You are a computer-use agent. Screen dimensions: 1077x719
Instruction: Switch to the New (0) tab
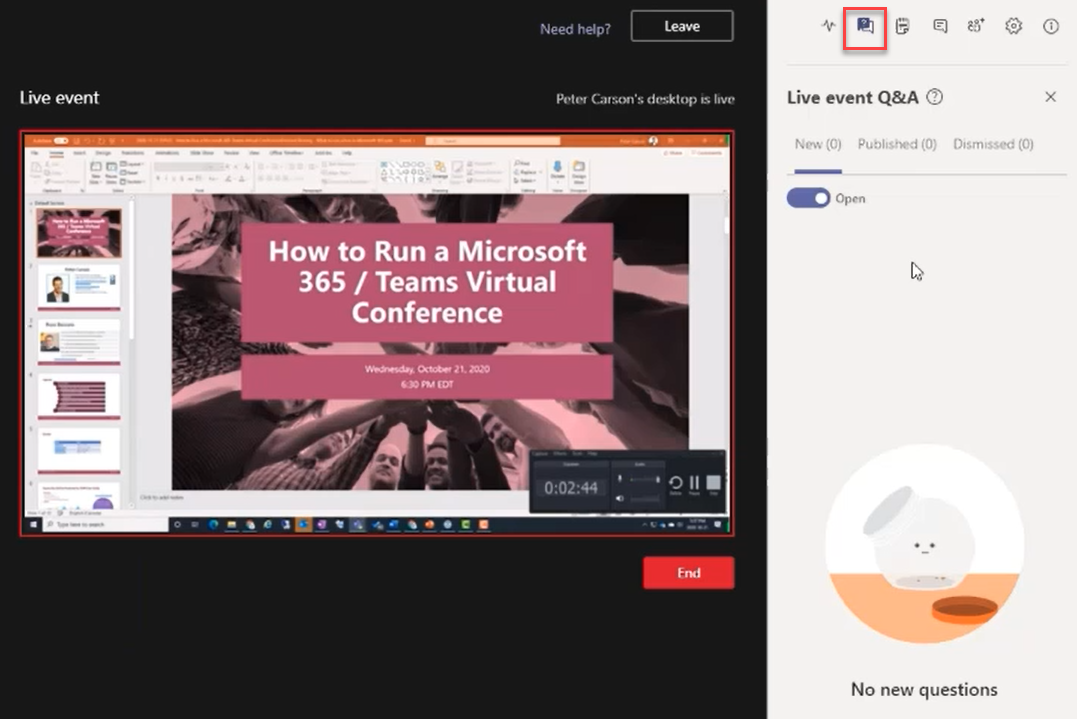tap(817, 144)
